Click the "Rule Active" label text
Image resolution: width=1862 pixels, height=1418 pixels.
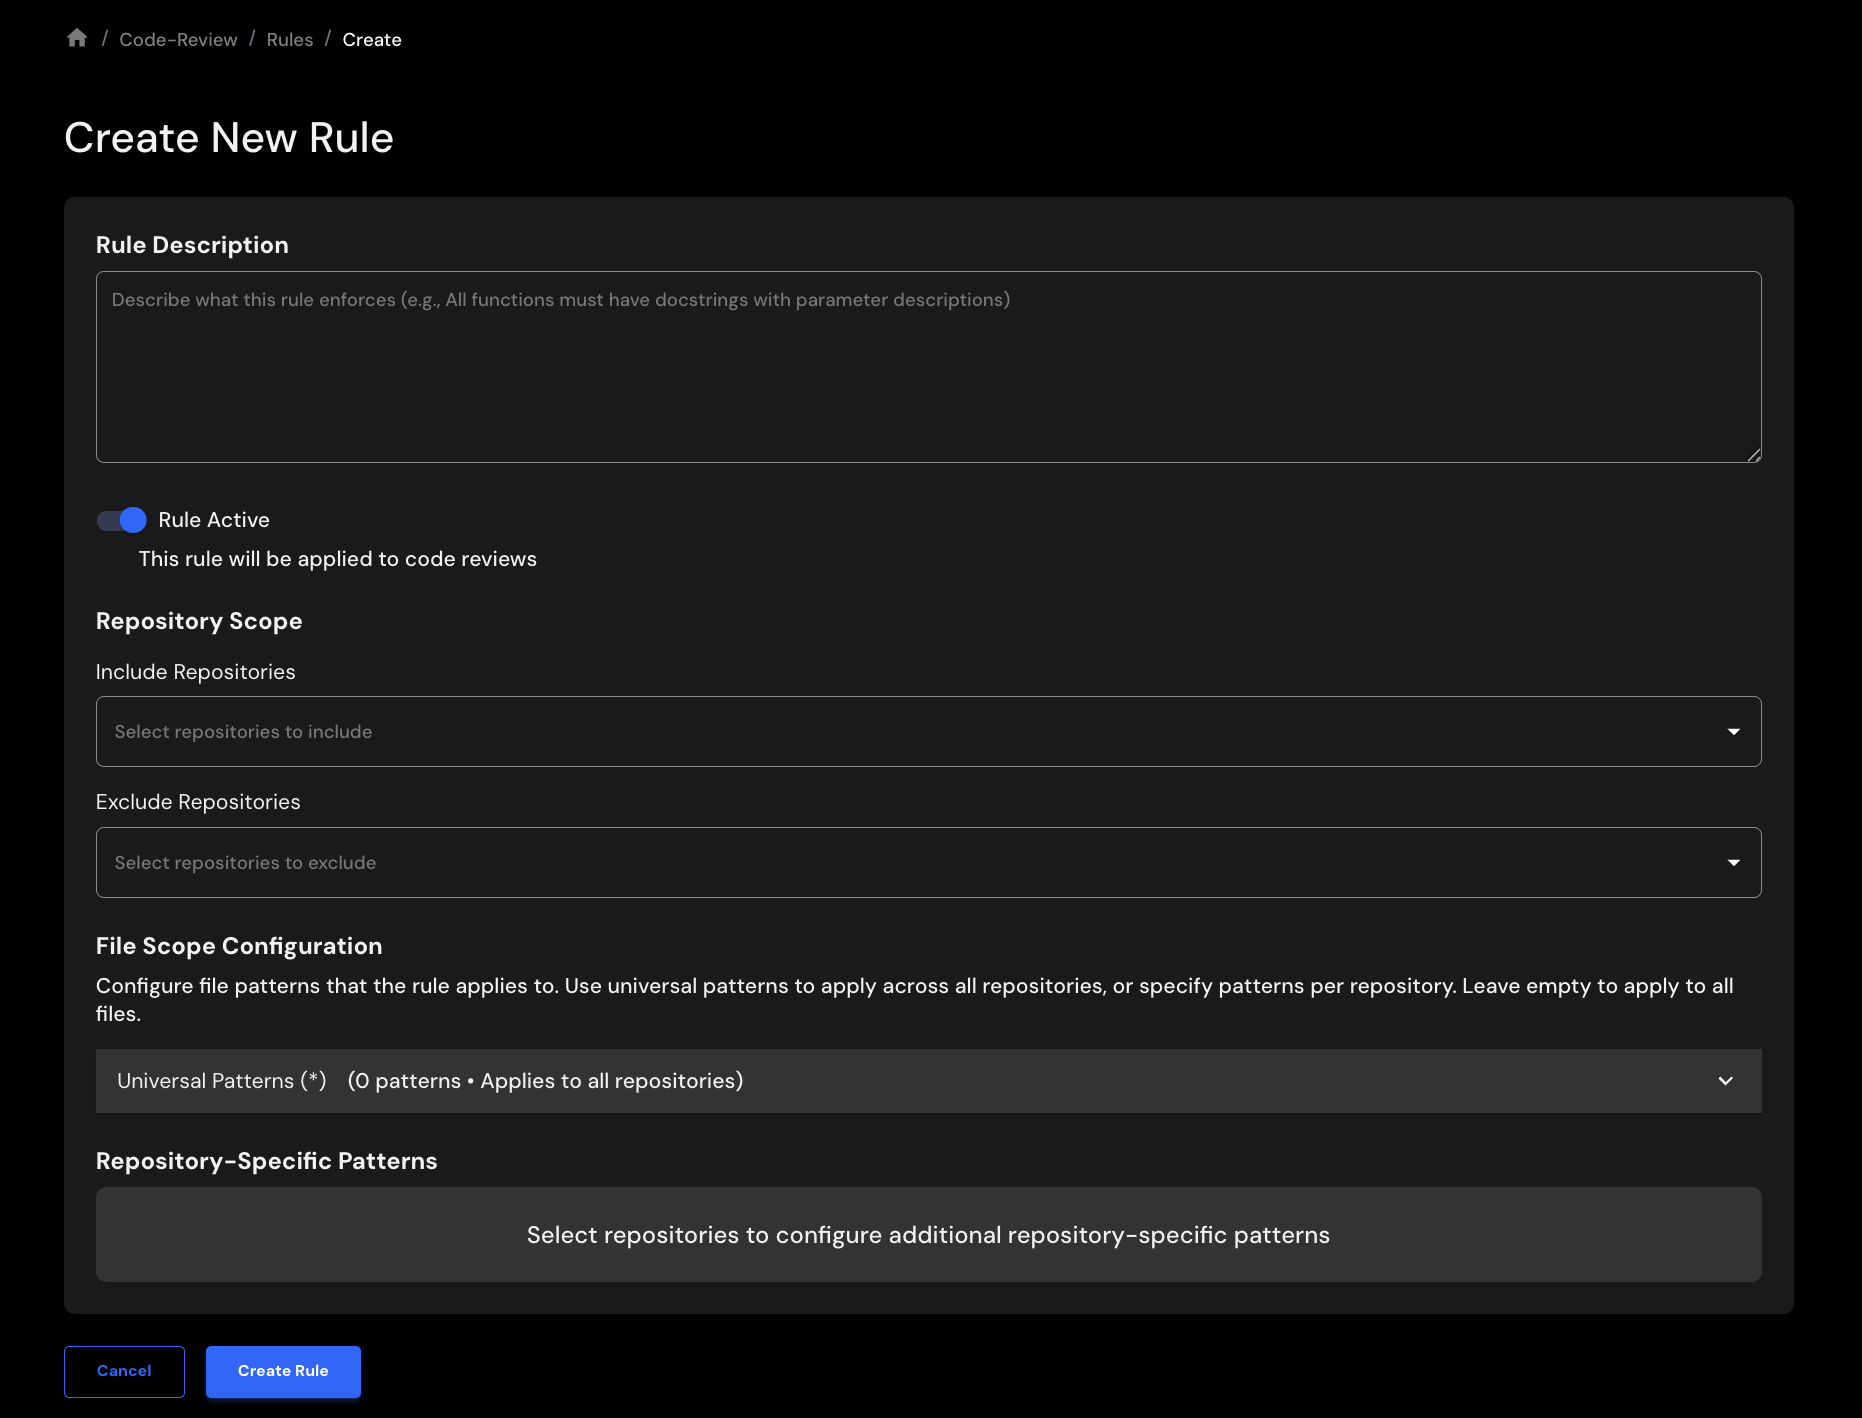pos(214,520)
